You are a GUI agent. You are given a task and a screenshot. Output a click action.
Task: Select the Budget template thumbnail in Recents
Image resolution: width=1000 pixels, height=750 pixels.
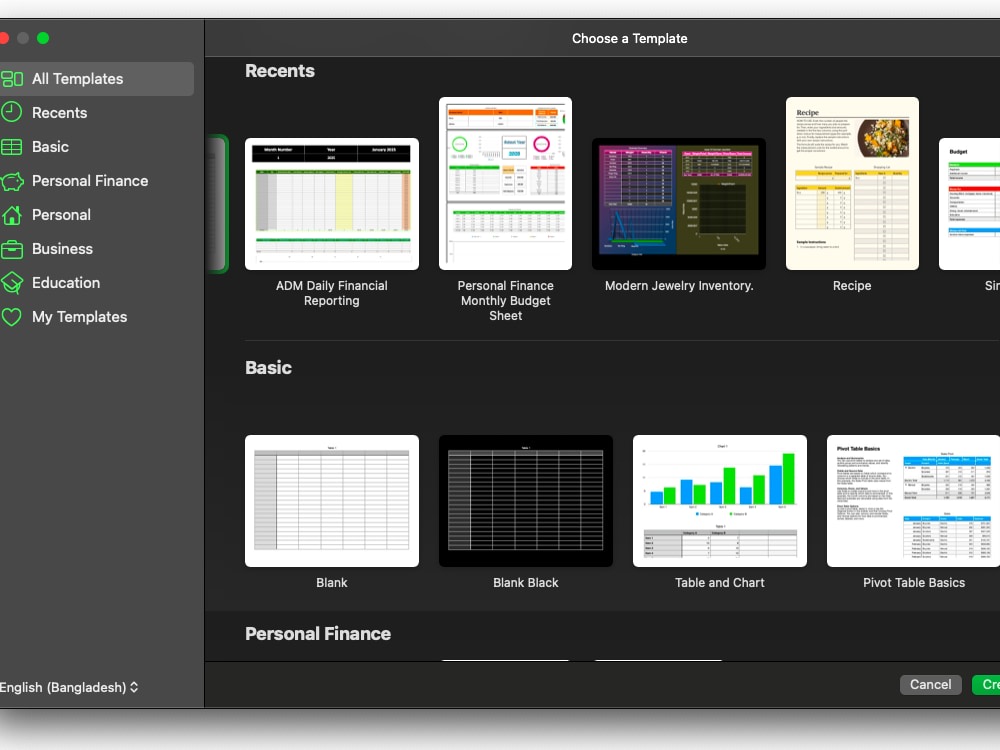[x=969, y=204]
